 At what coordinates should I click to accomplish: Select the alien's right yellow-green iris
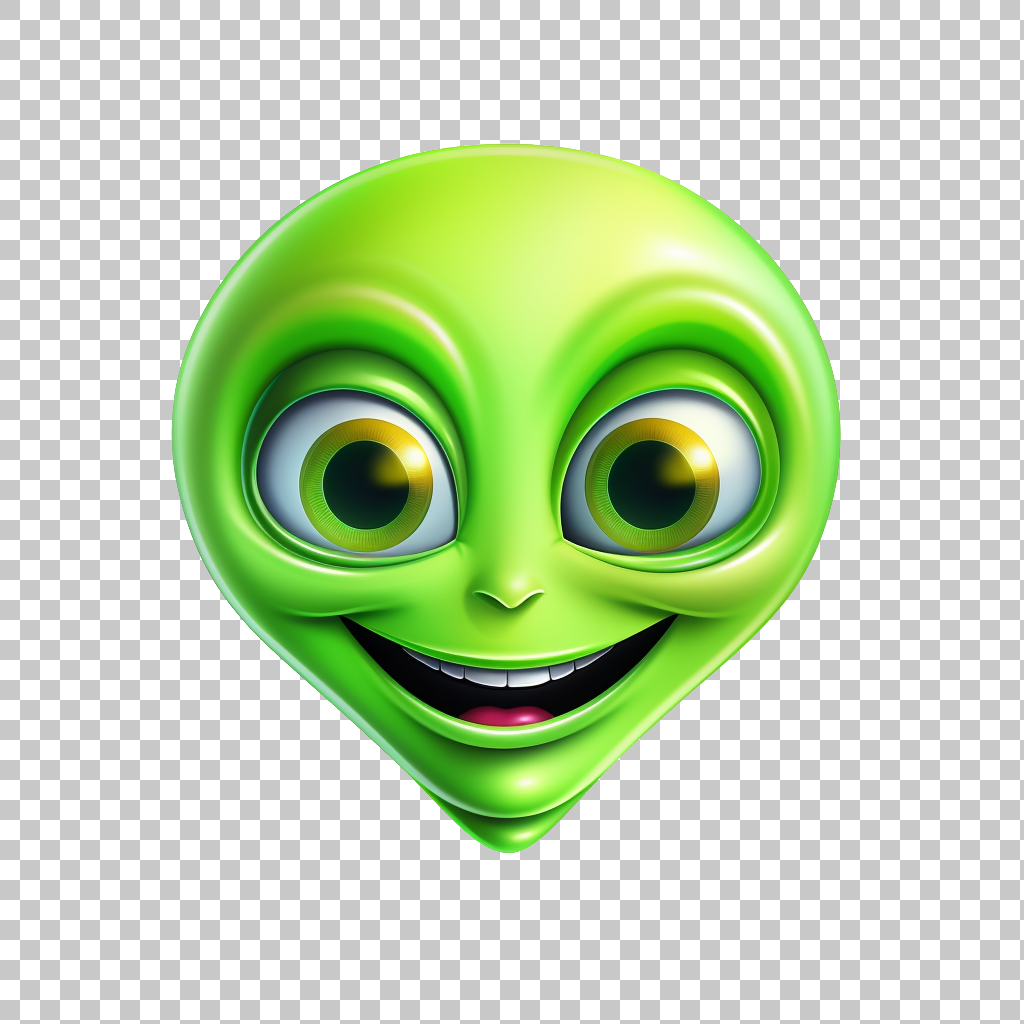point(655,485)
